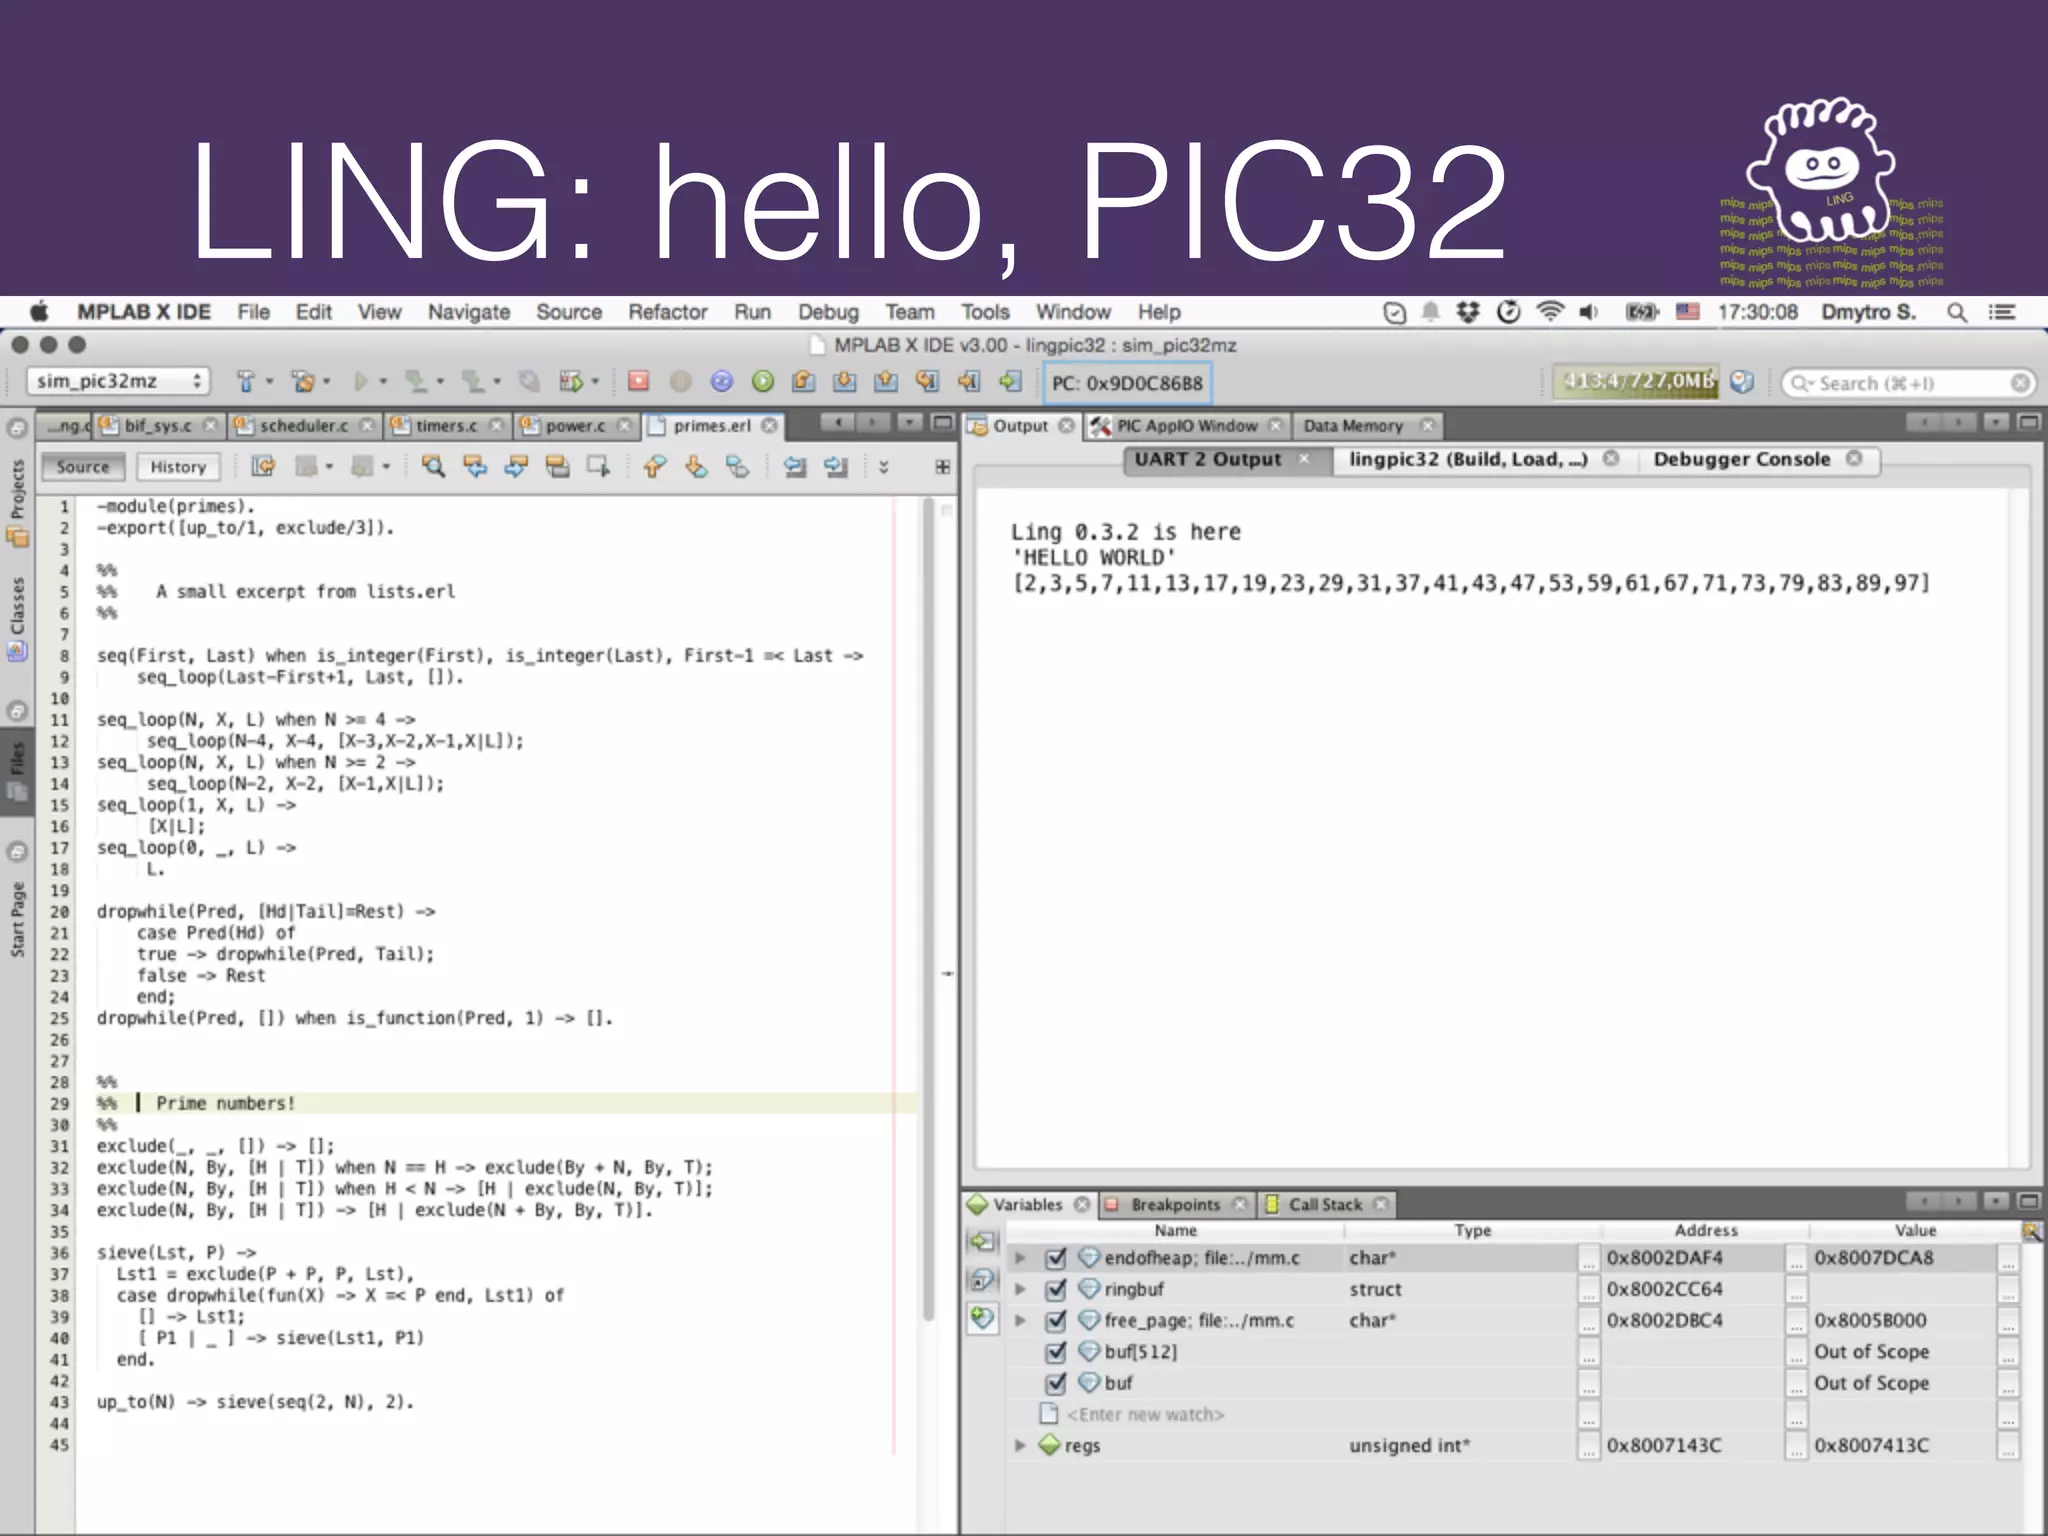Click the Create New Watch diamond icon
The width and height of the screenshot is (2048, 1536).
coord(982,1319)
